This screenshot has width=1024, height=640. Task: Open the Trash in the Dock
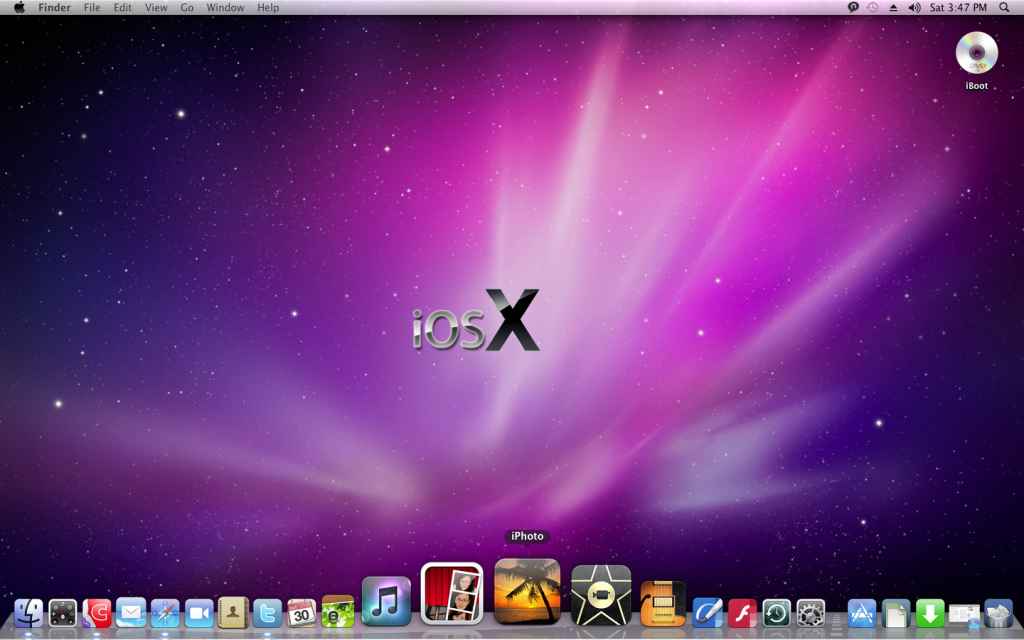pyautogui.click(x=998, y=614)
